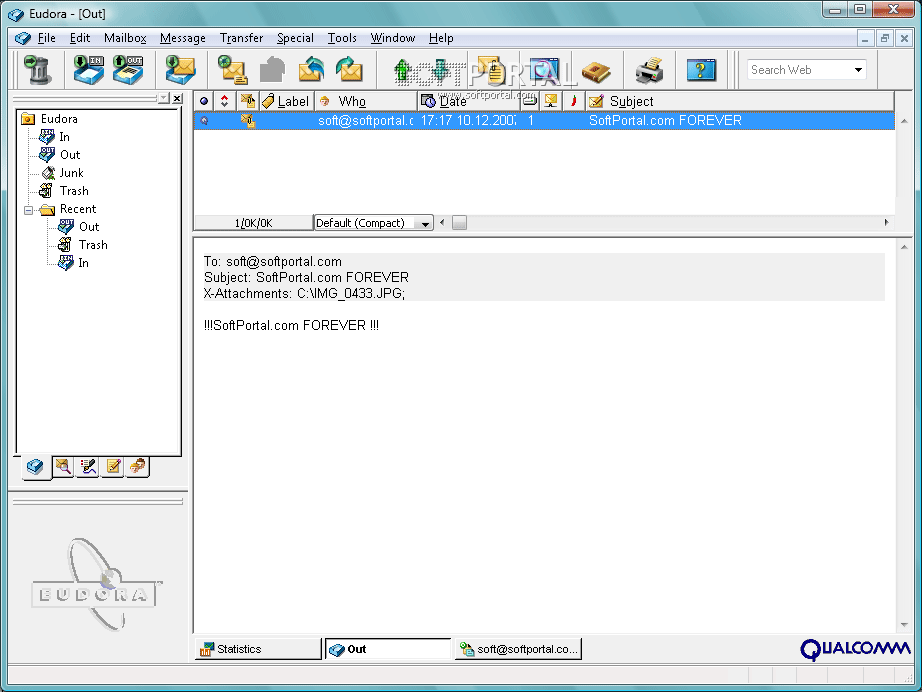Image resolution: width=922 pixels, height=692 pixels.
Task: Select the Out mailbox under Eudora
Action: pos(59,155)
